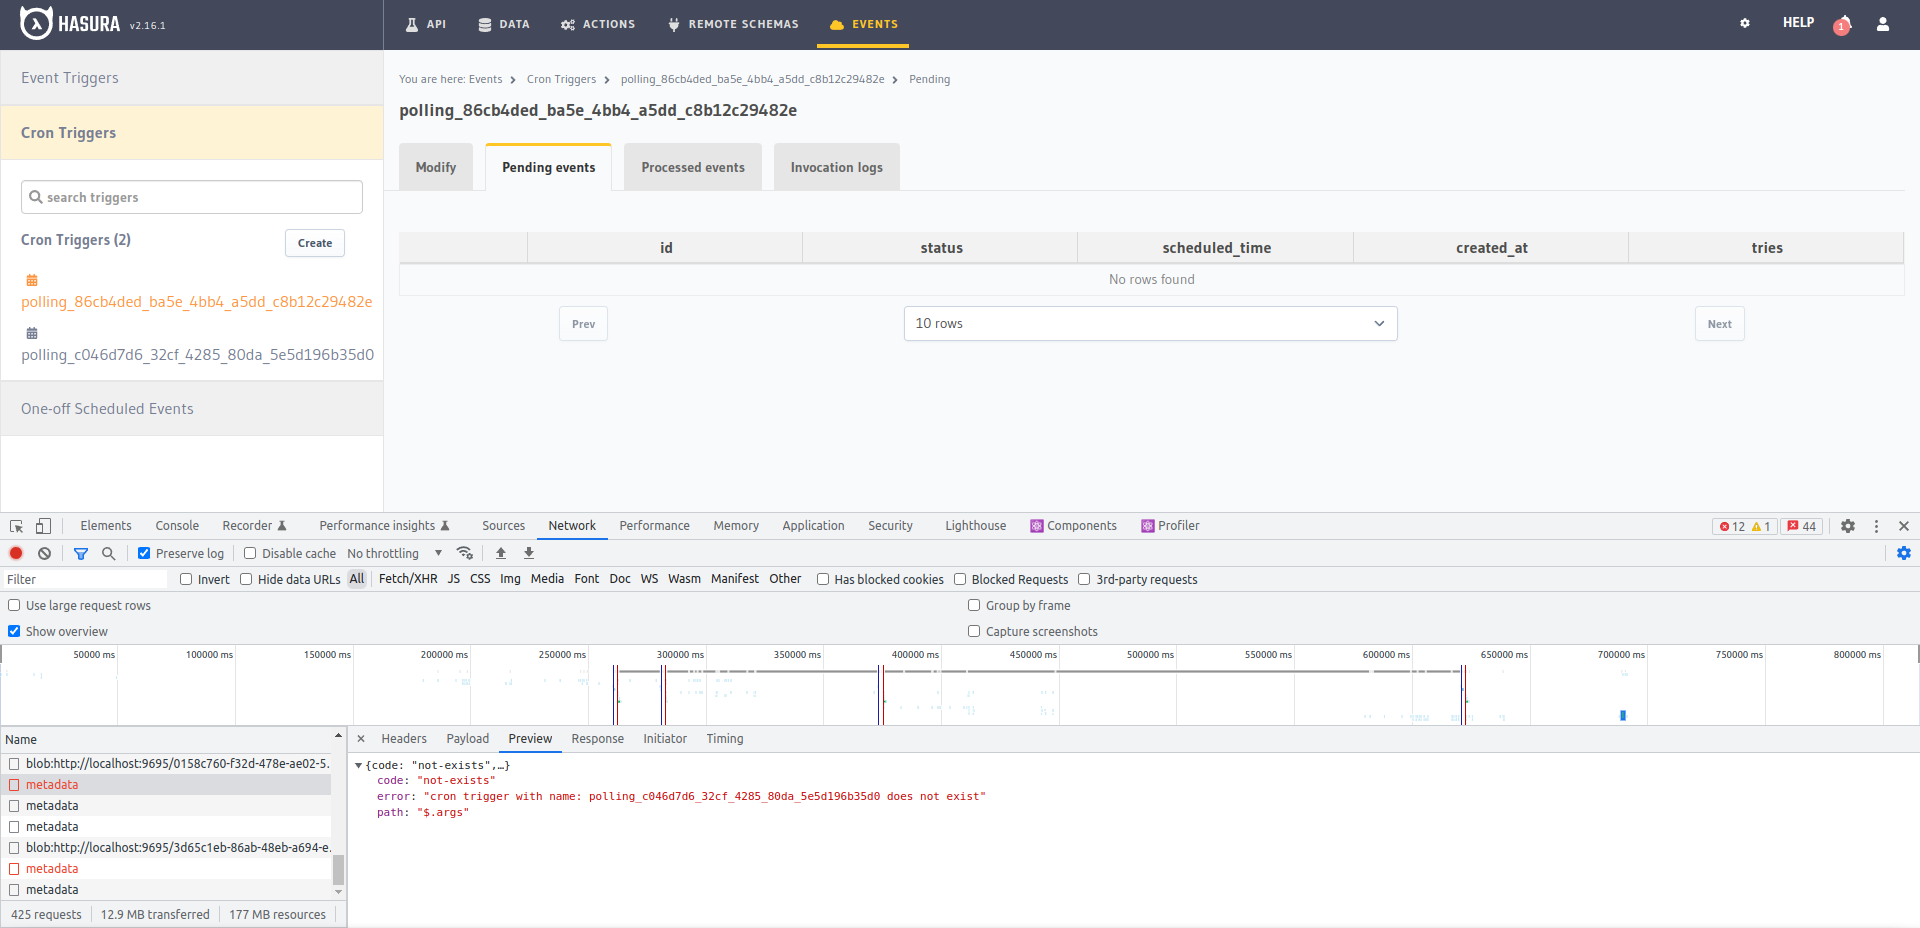Open the Response tab in DevTools

(597, 739)
